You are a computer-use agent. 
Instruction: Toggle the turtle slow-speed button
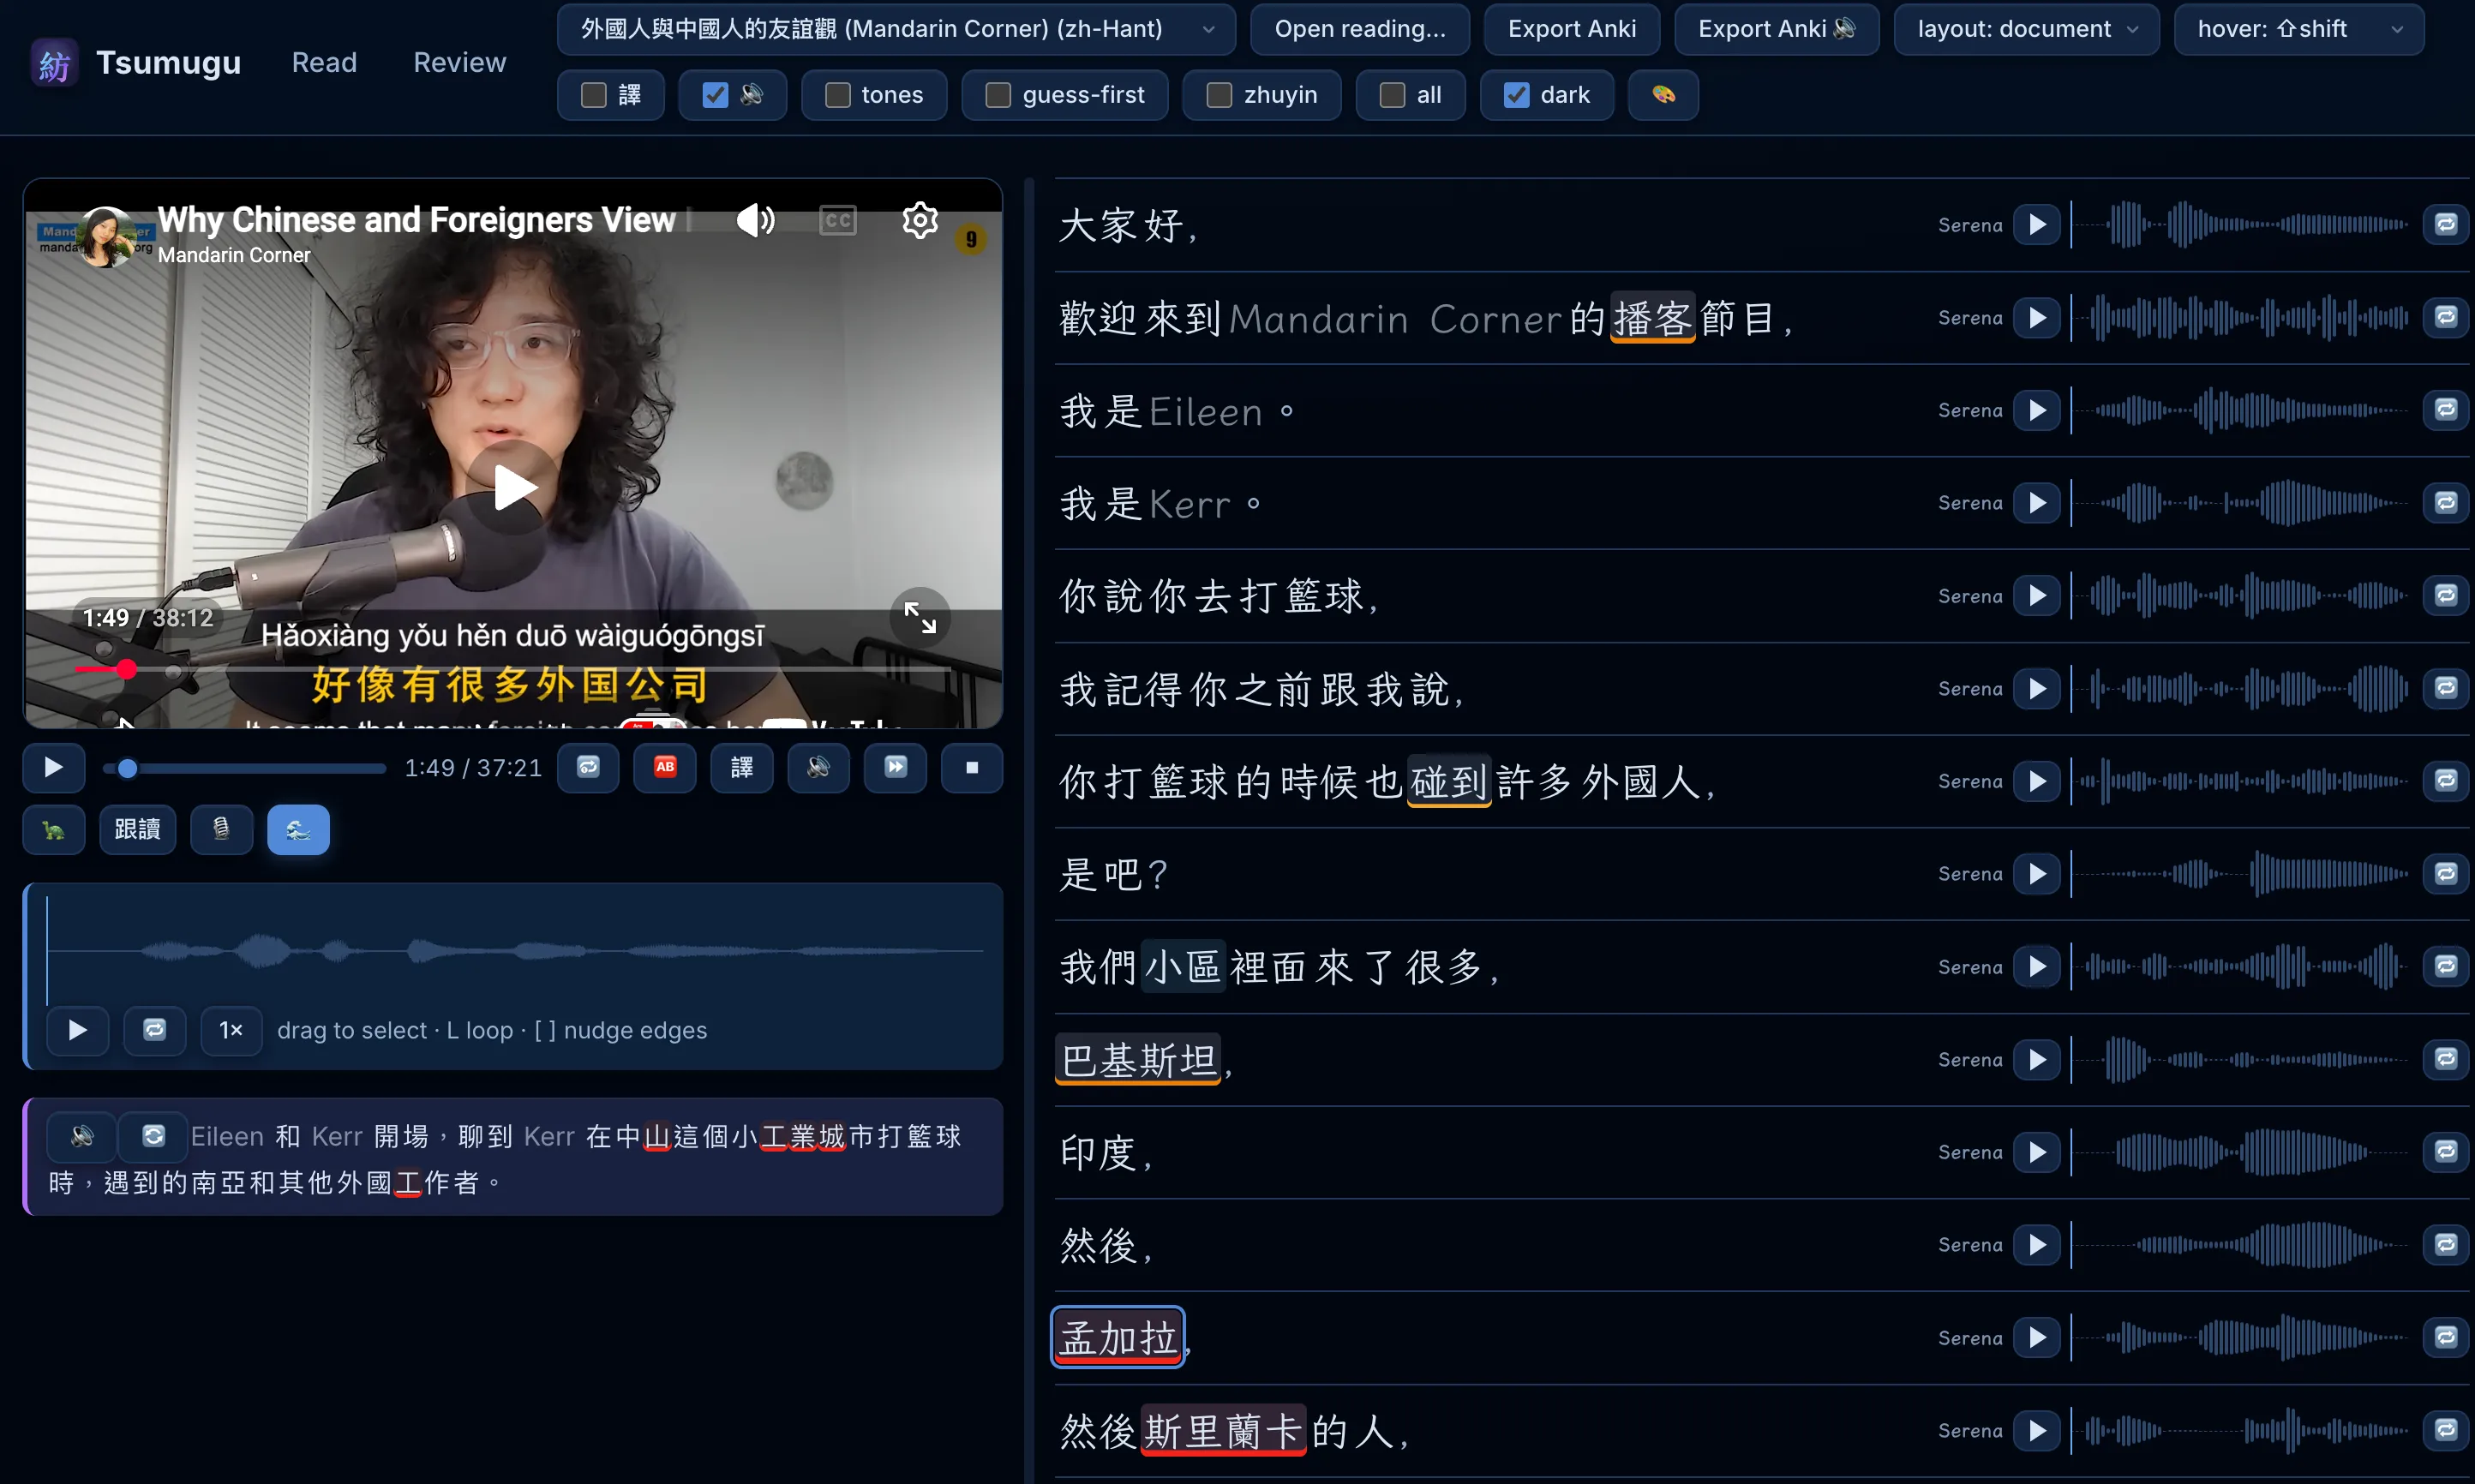point(53,830)
